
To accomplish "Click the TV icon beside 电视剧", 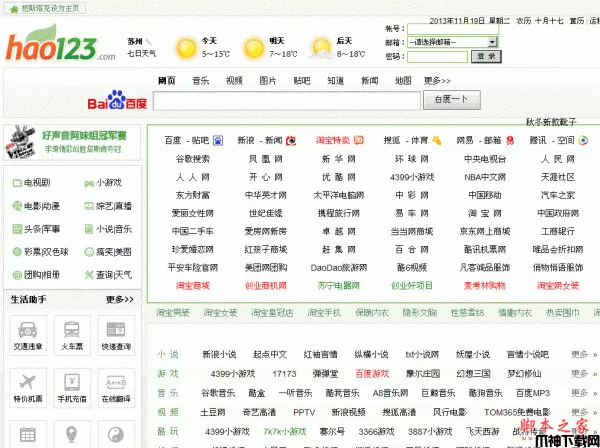I will pyautogui.click(x=17, y=183).
